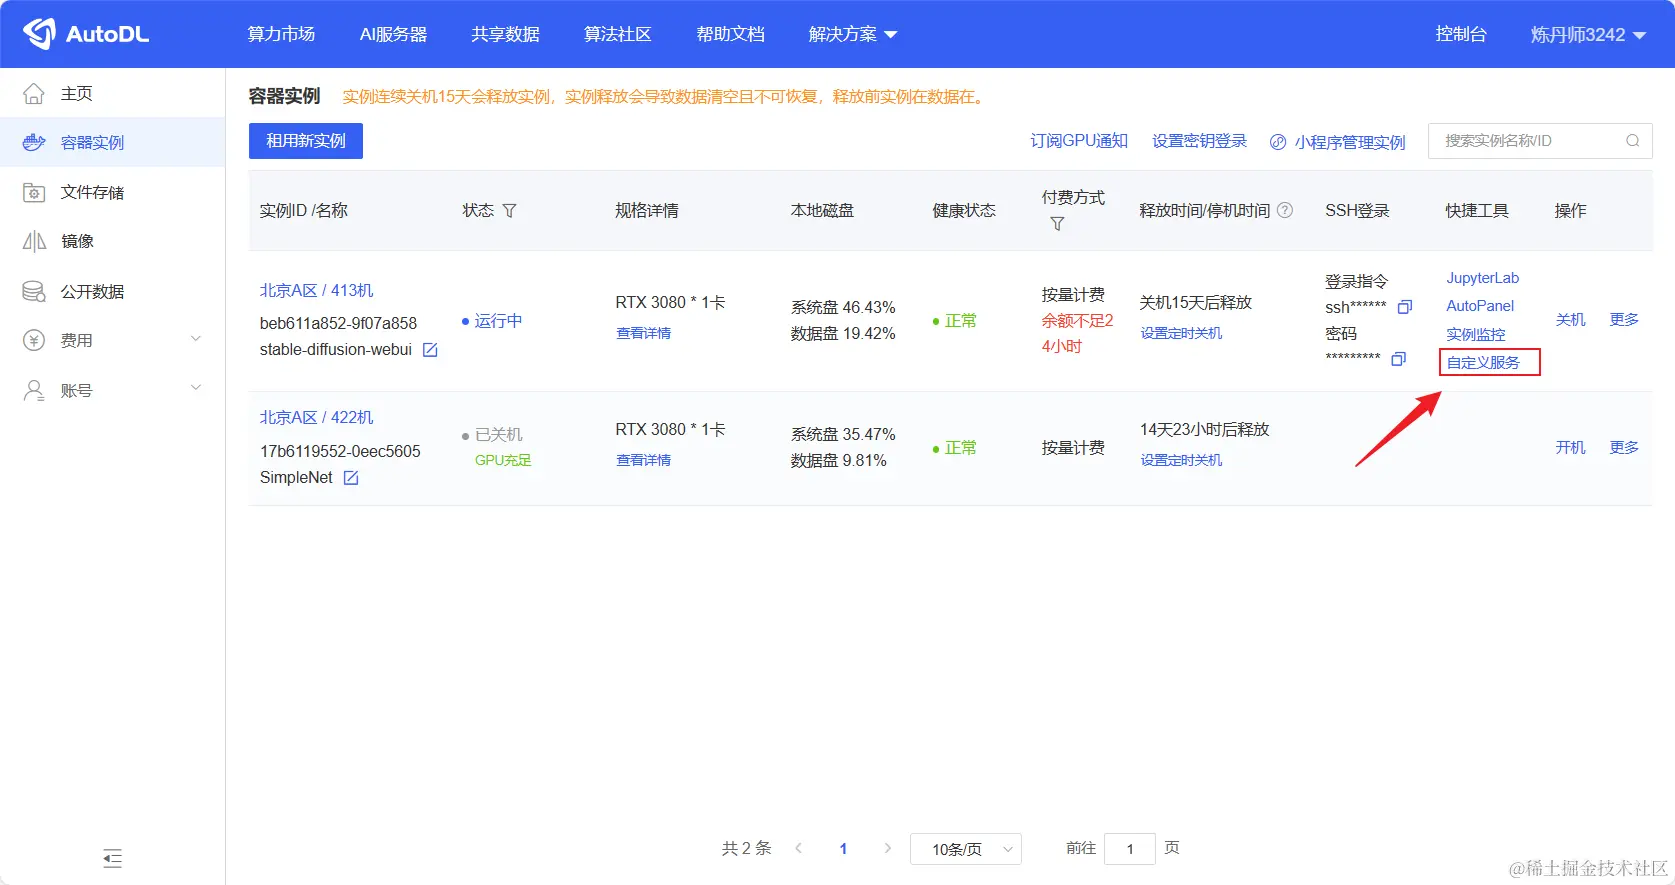Click the 租用新实例 button
Image resolution: width=1675 pixels, height=885 pixels.
pyautogui.click(x=306, y=141)
